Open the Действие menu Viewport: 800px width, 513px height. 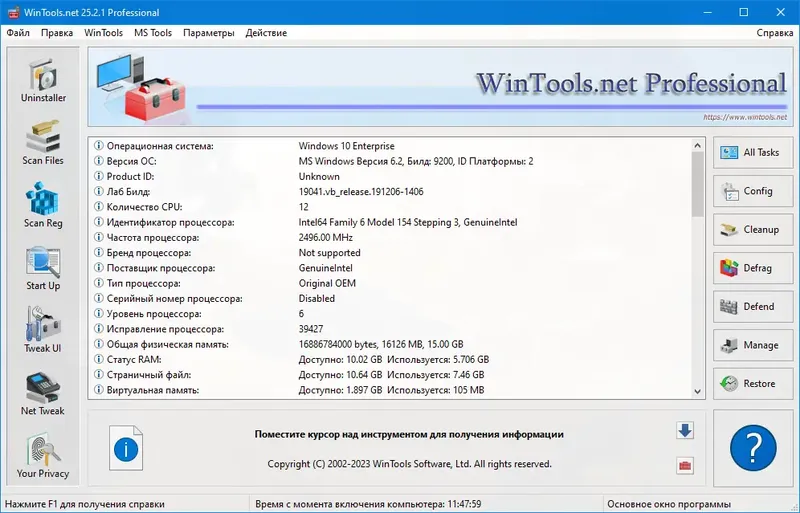266,33
